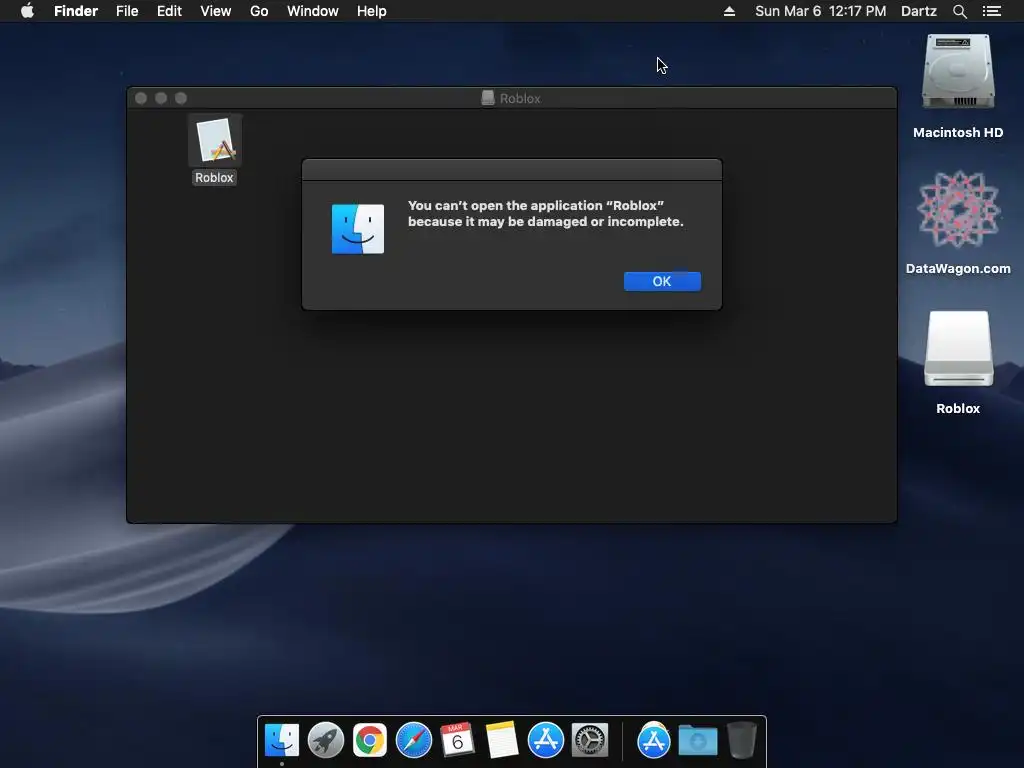Open Notes from the Dock

click(x=502, y=740)
